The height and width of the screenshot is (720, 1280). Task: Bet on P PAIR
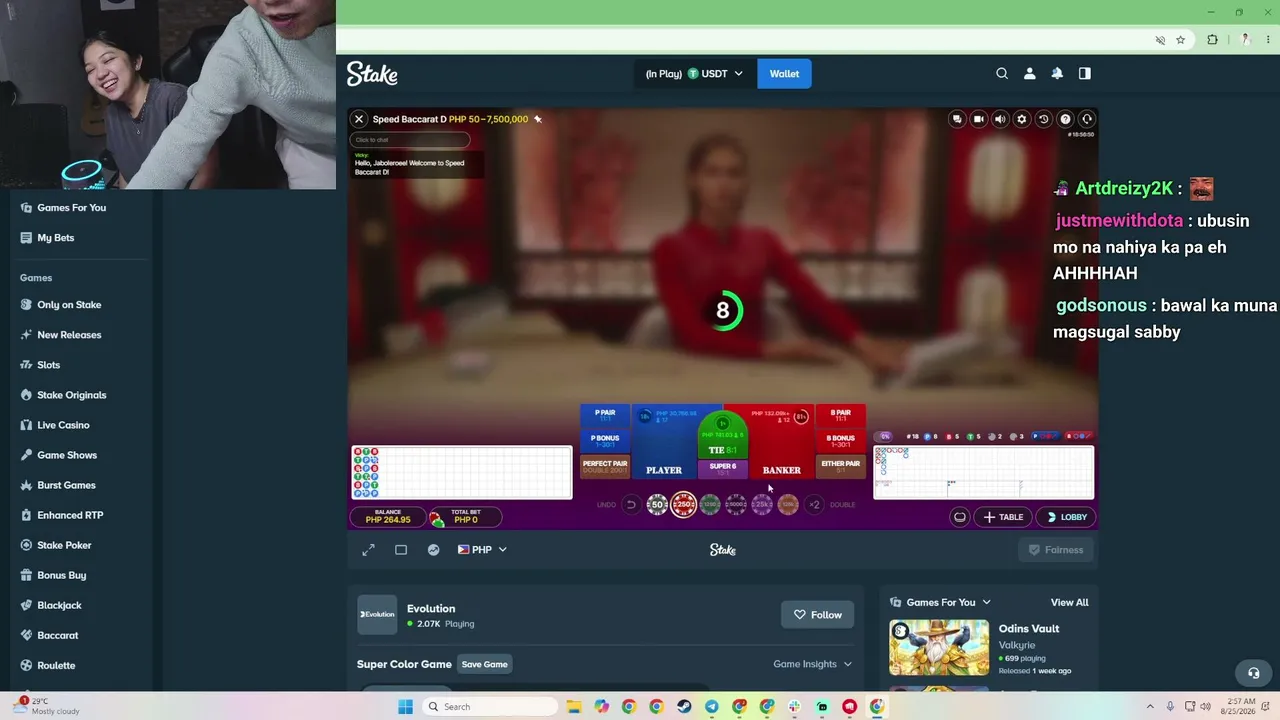(605, 415)
